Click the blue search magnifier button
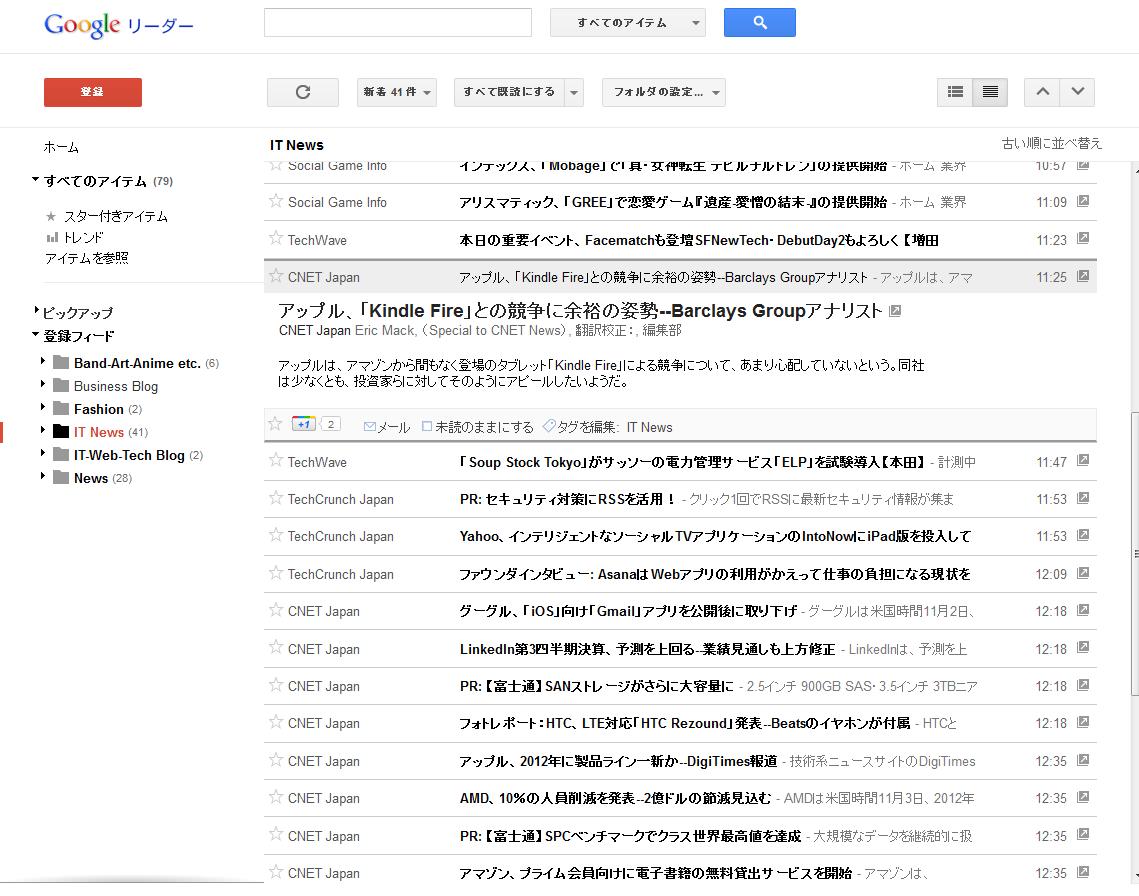Viewport: 1139px width, 896px height. click(x=759, y=23)
